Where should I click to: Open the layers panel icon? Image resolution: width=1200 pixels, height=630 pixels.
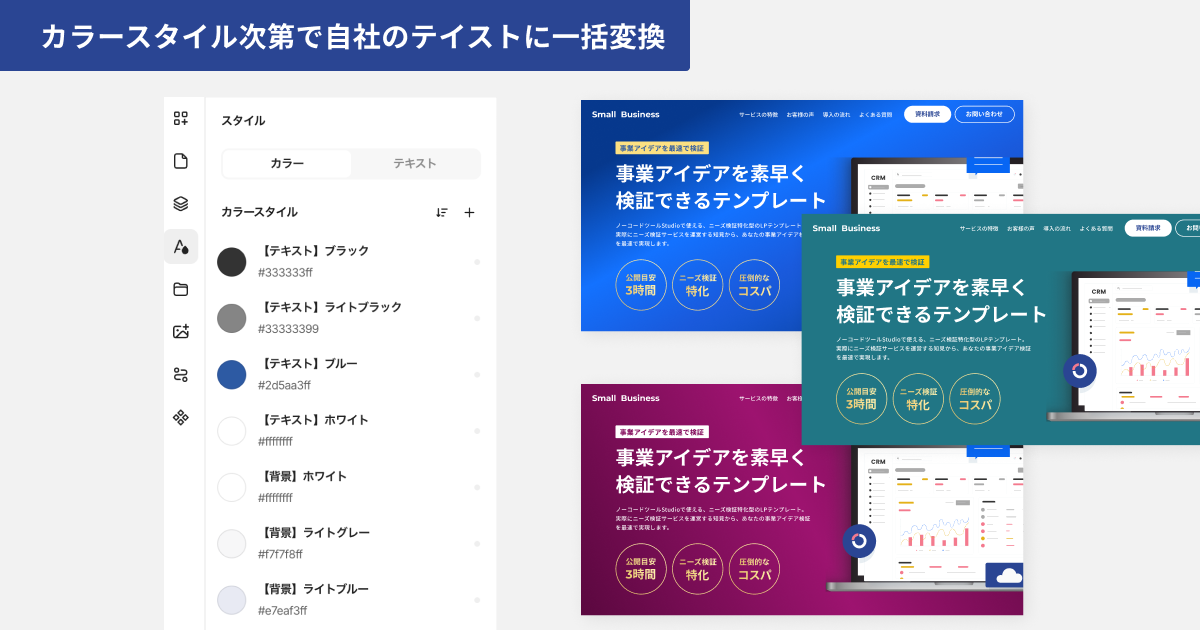point(182,202)
